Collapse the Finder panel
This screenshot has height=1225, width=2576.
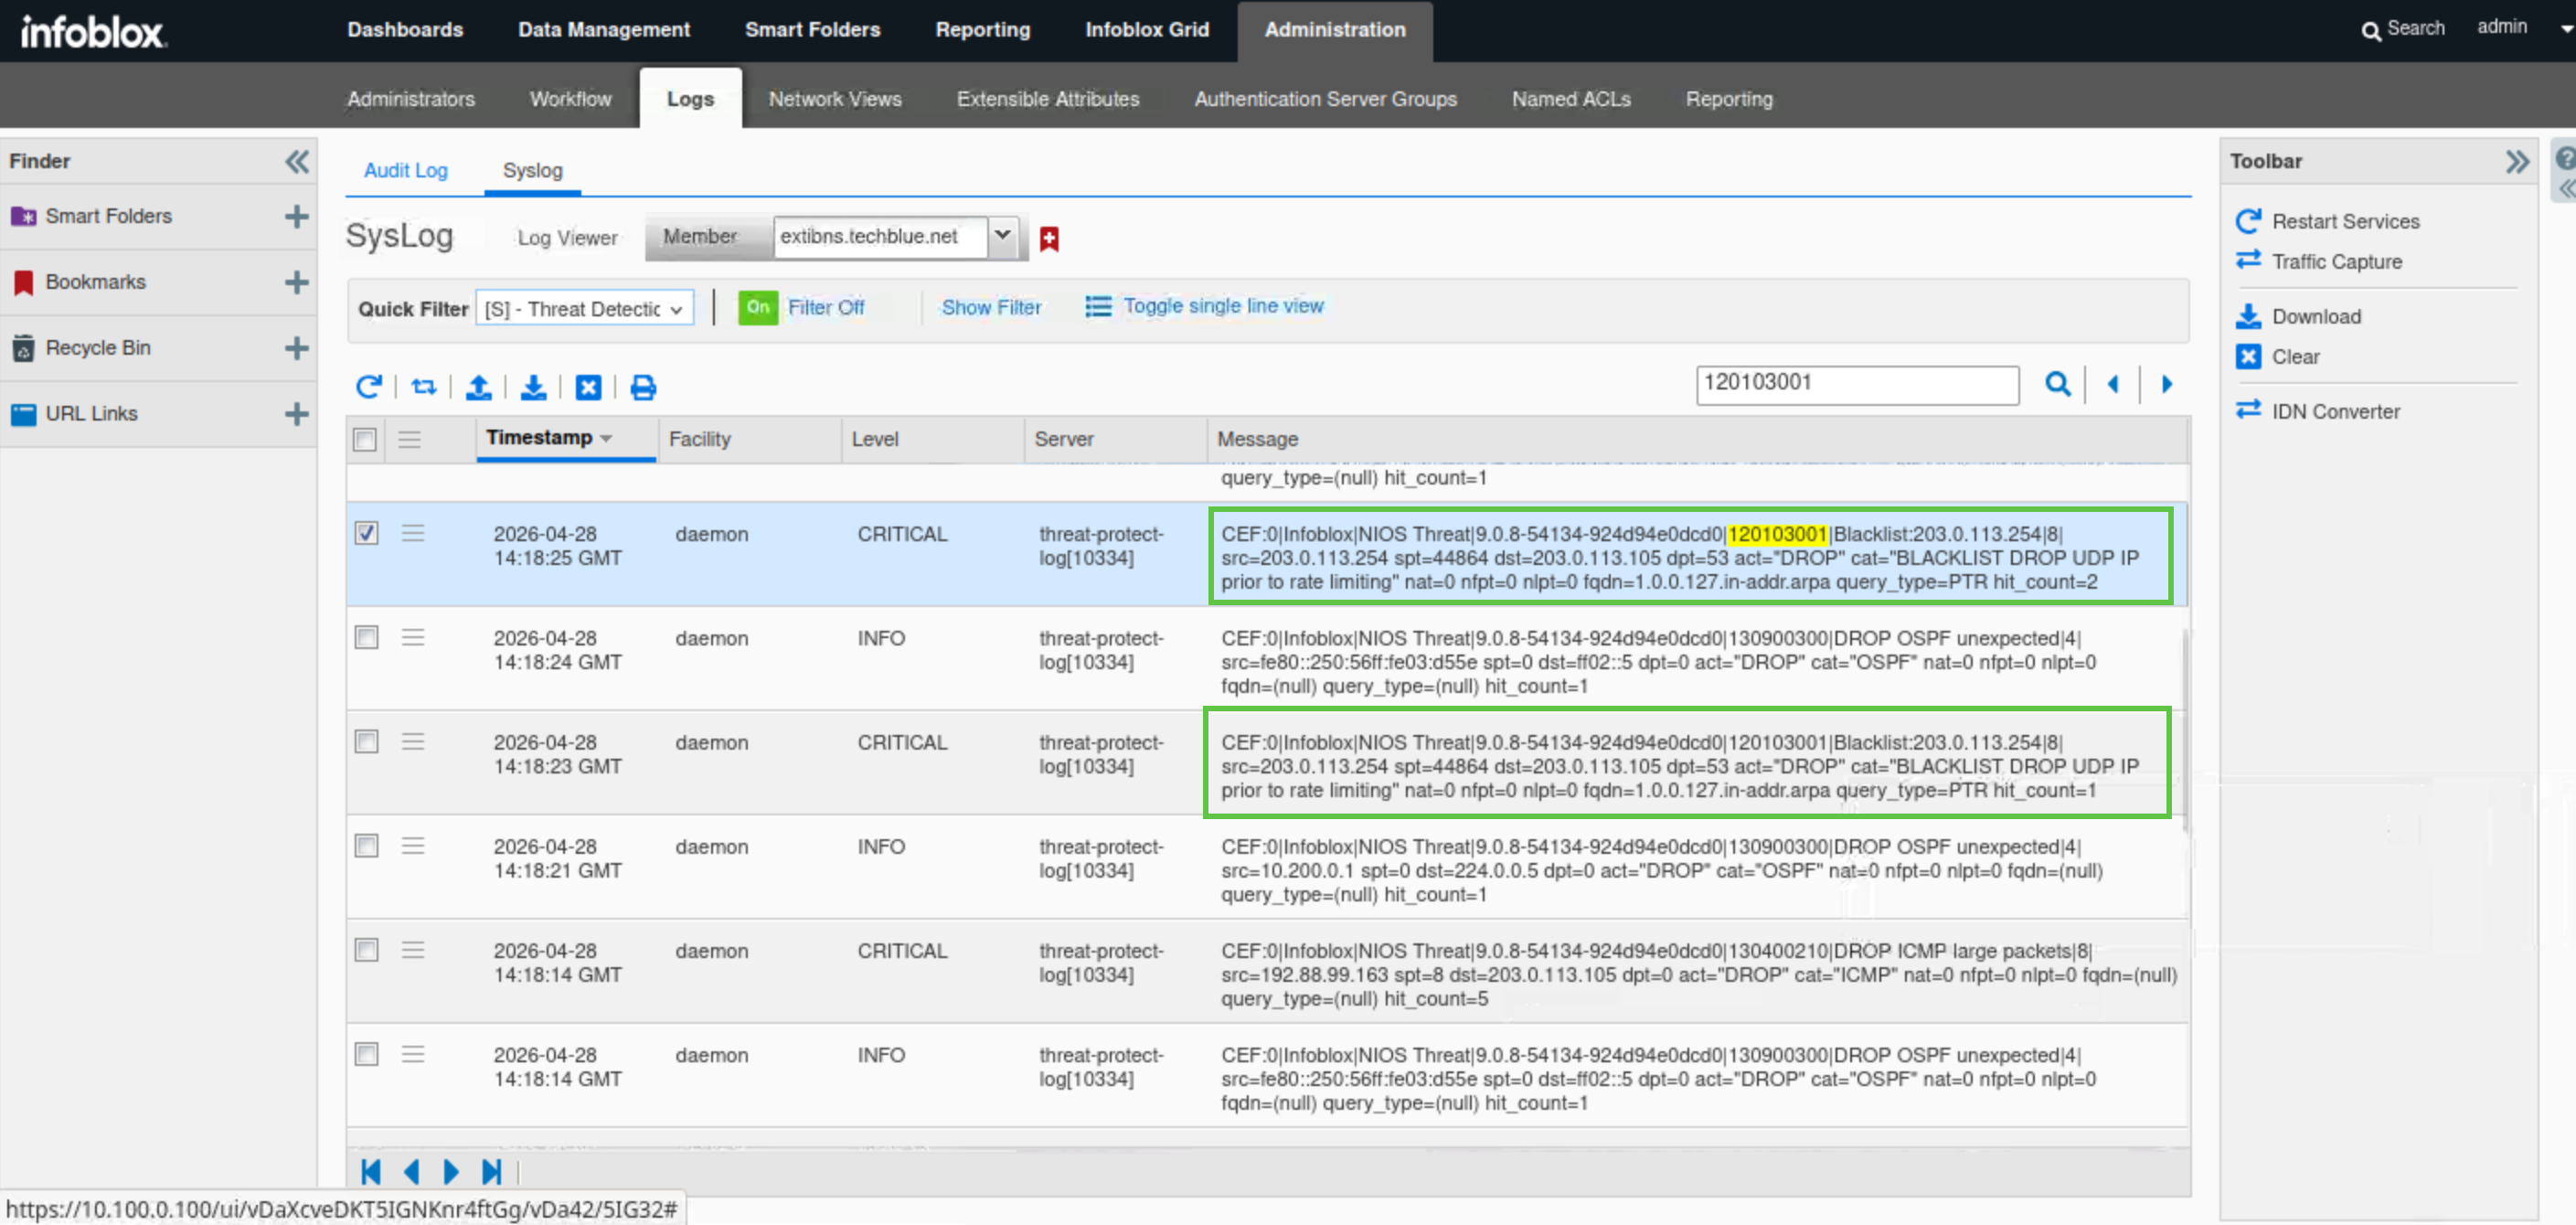(297, 161)
